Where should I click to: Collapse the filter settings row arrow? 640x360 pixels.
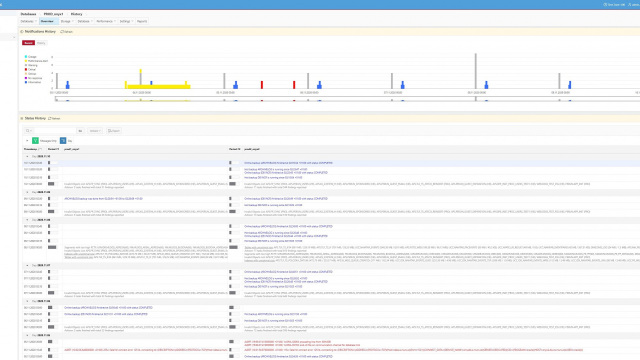[27, 140]
